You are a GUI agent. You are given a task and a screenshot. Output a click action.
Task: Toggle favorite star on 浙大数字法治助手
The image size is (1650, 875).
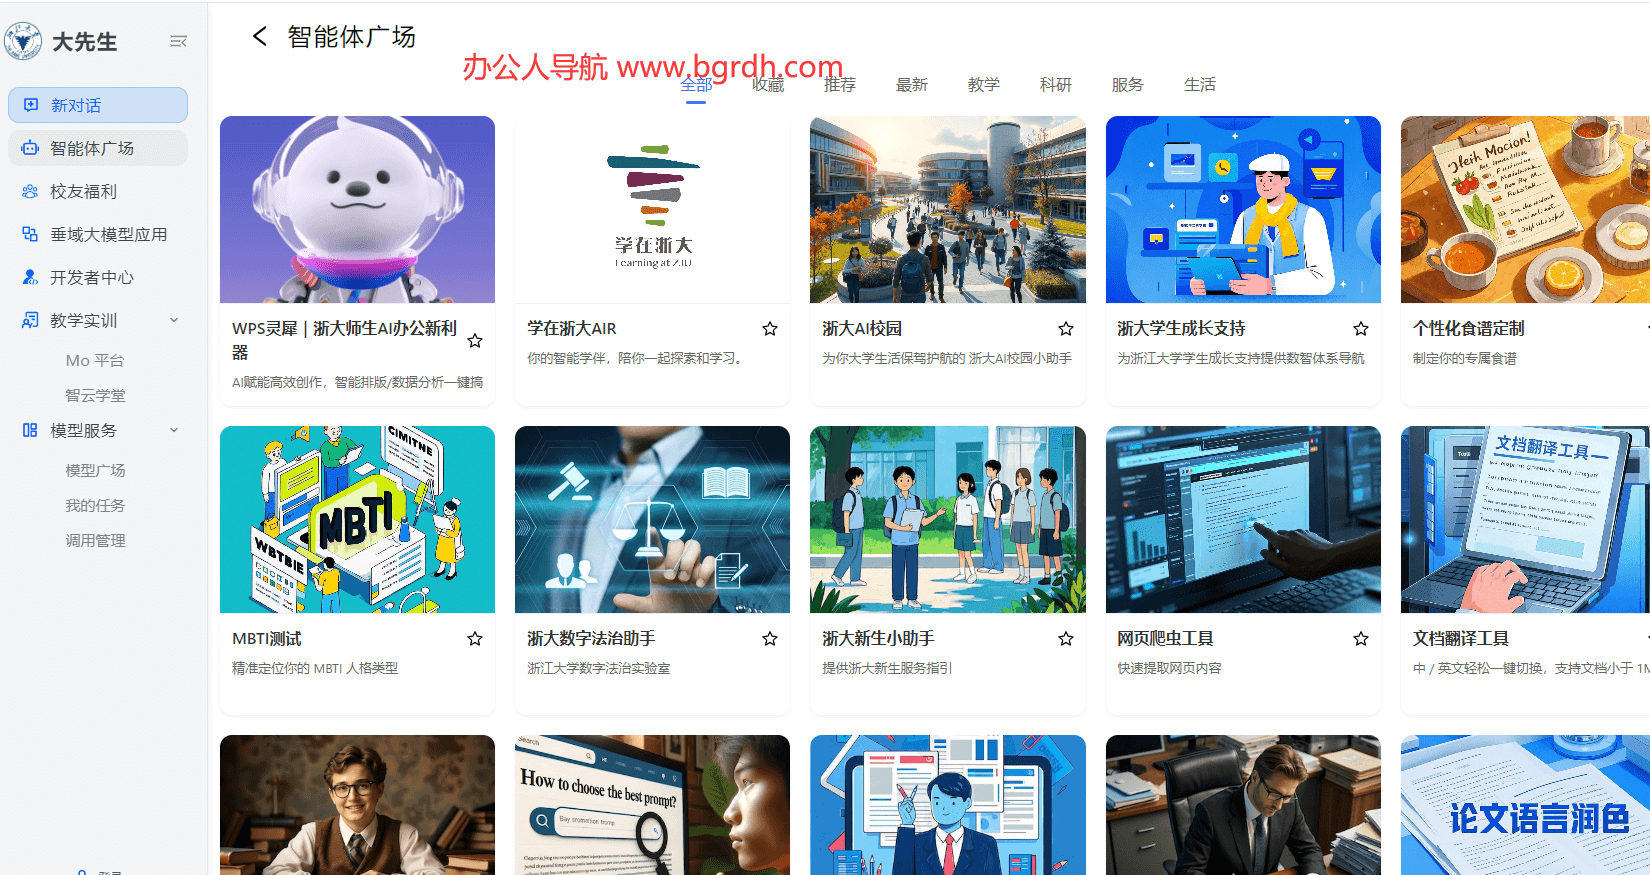[x=770, y=639]
